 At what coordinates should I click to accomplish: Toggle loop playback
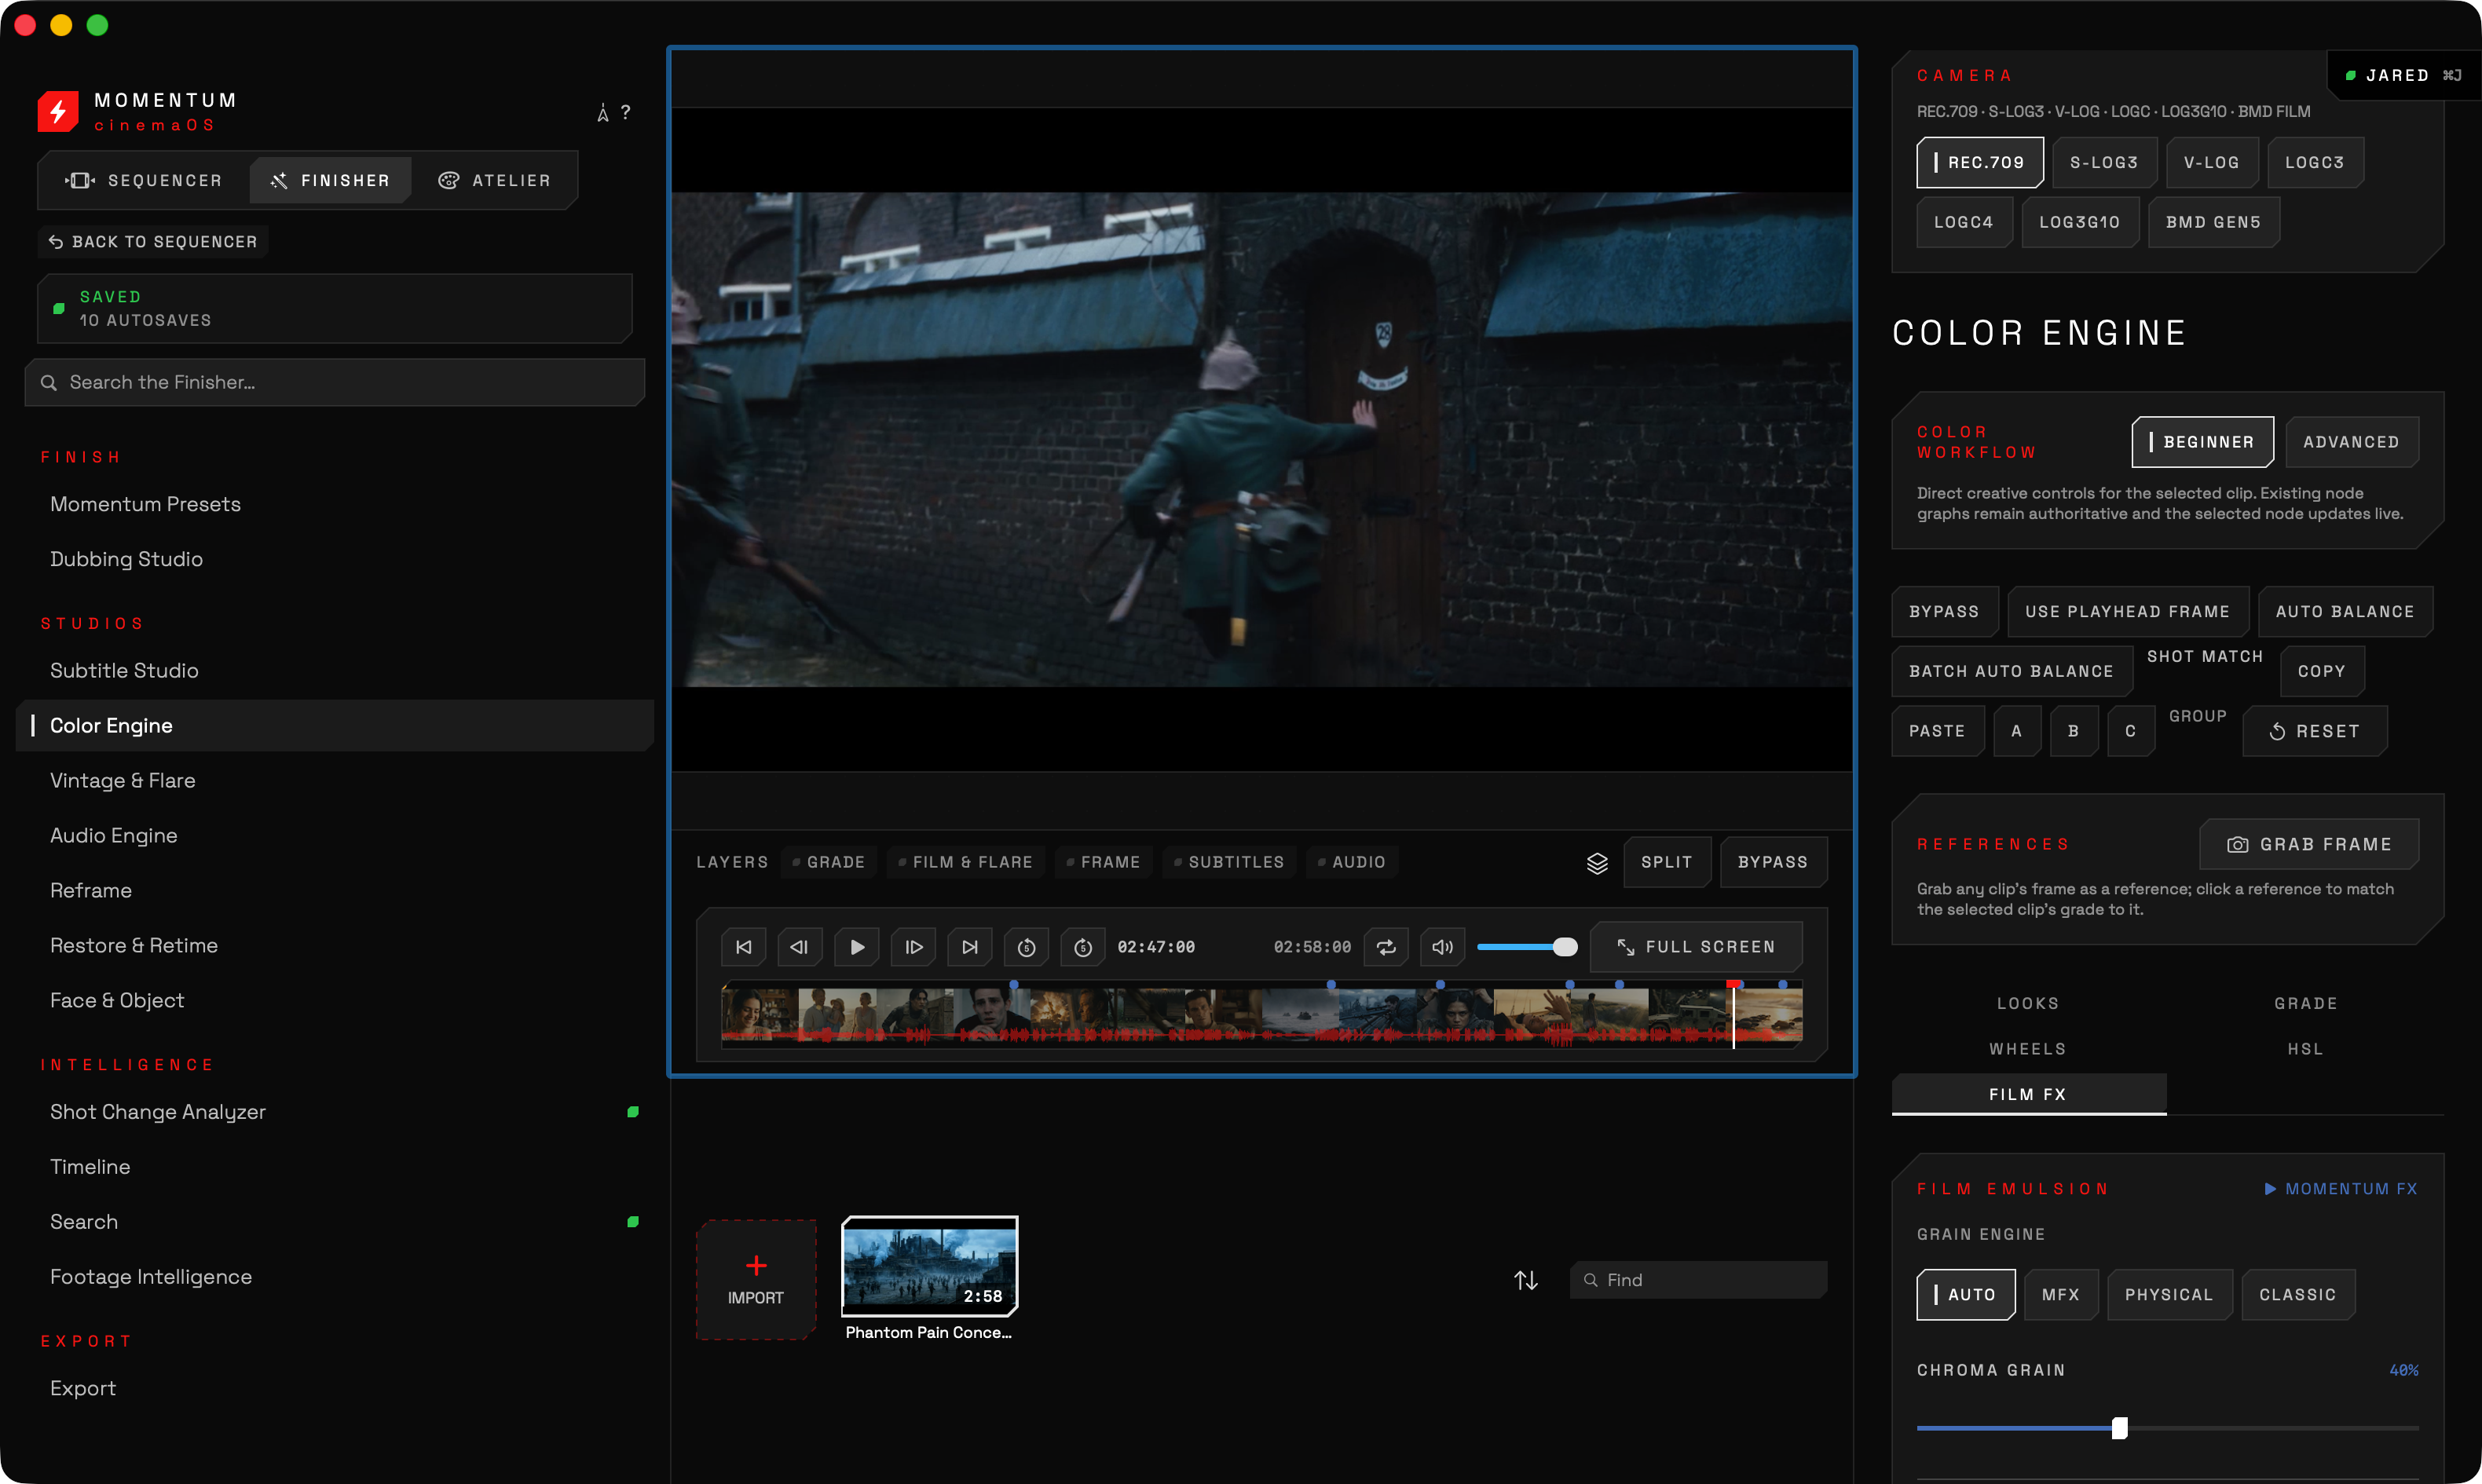click(1386, 947)
